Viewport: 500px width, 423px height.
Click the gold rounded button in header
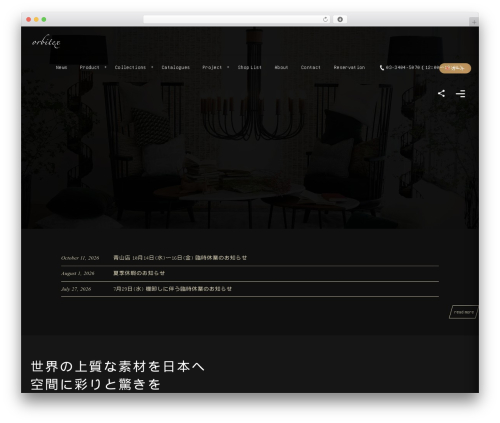pyautogui.click(x=455, y=68)
